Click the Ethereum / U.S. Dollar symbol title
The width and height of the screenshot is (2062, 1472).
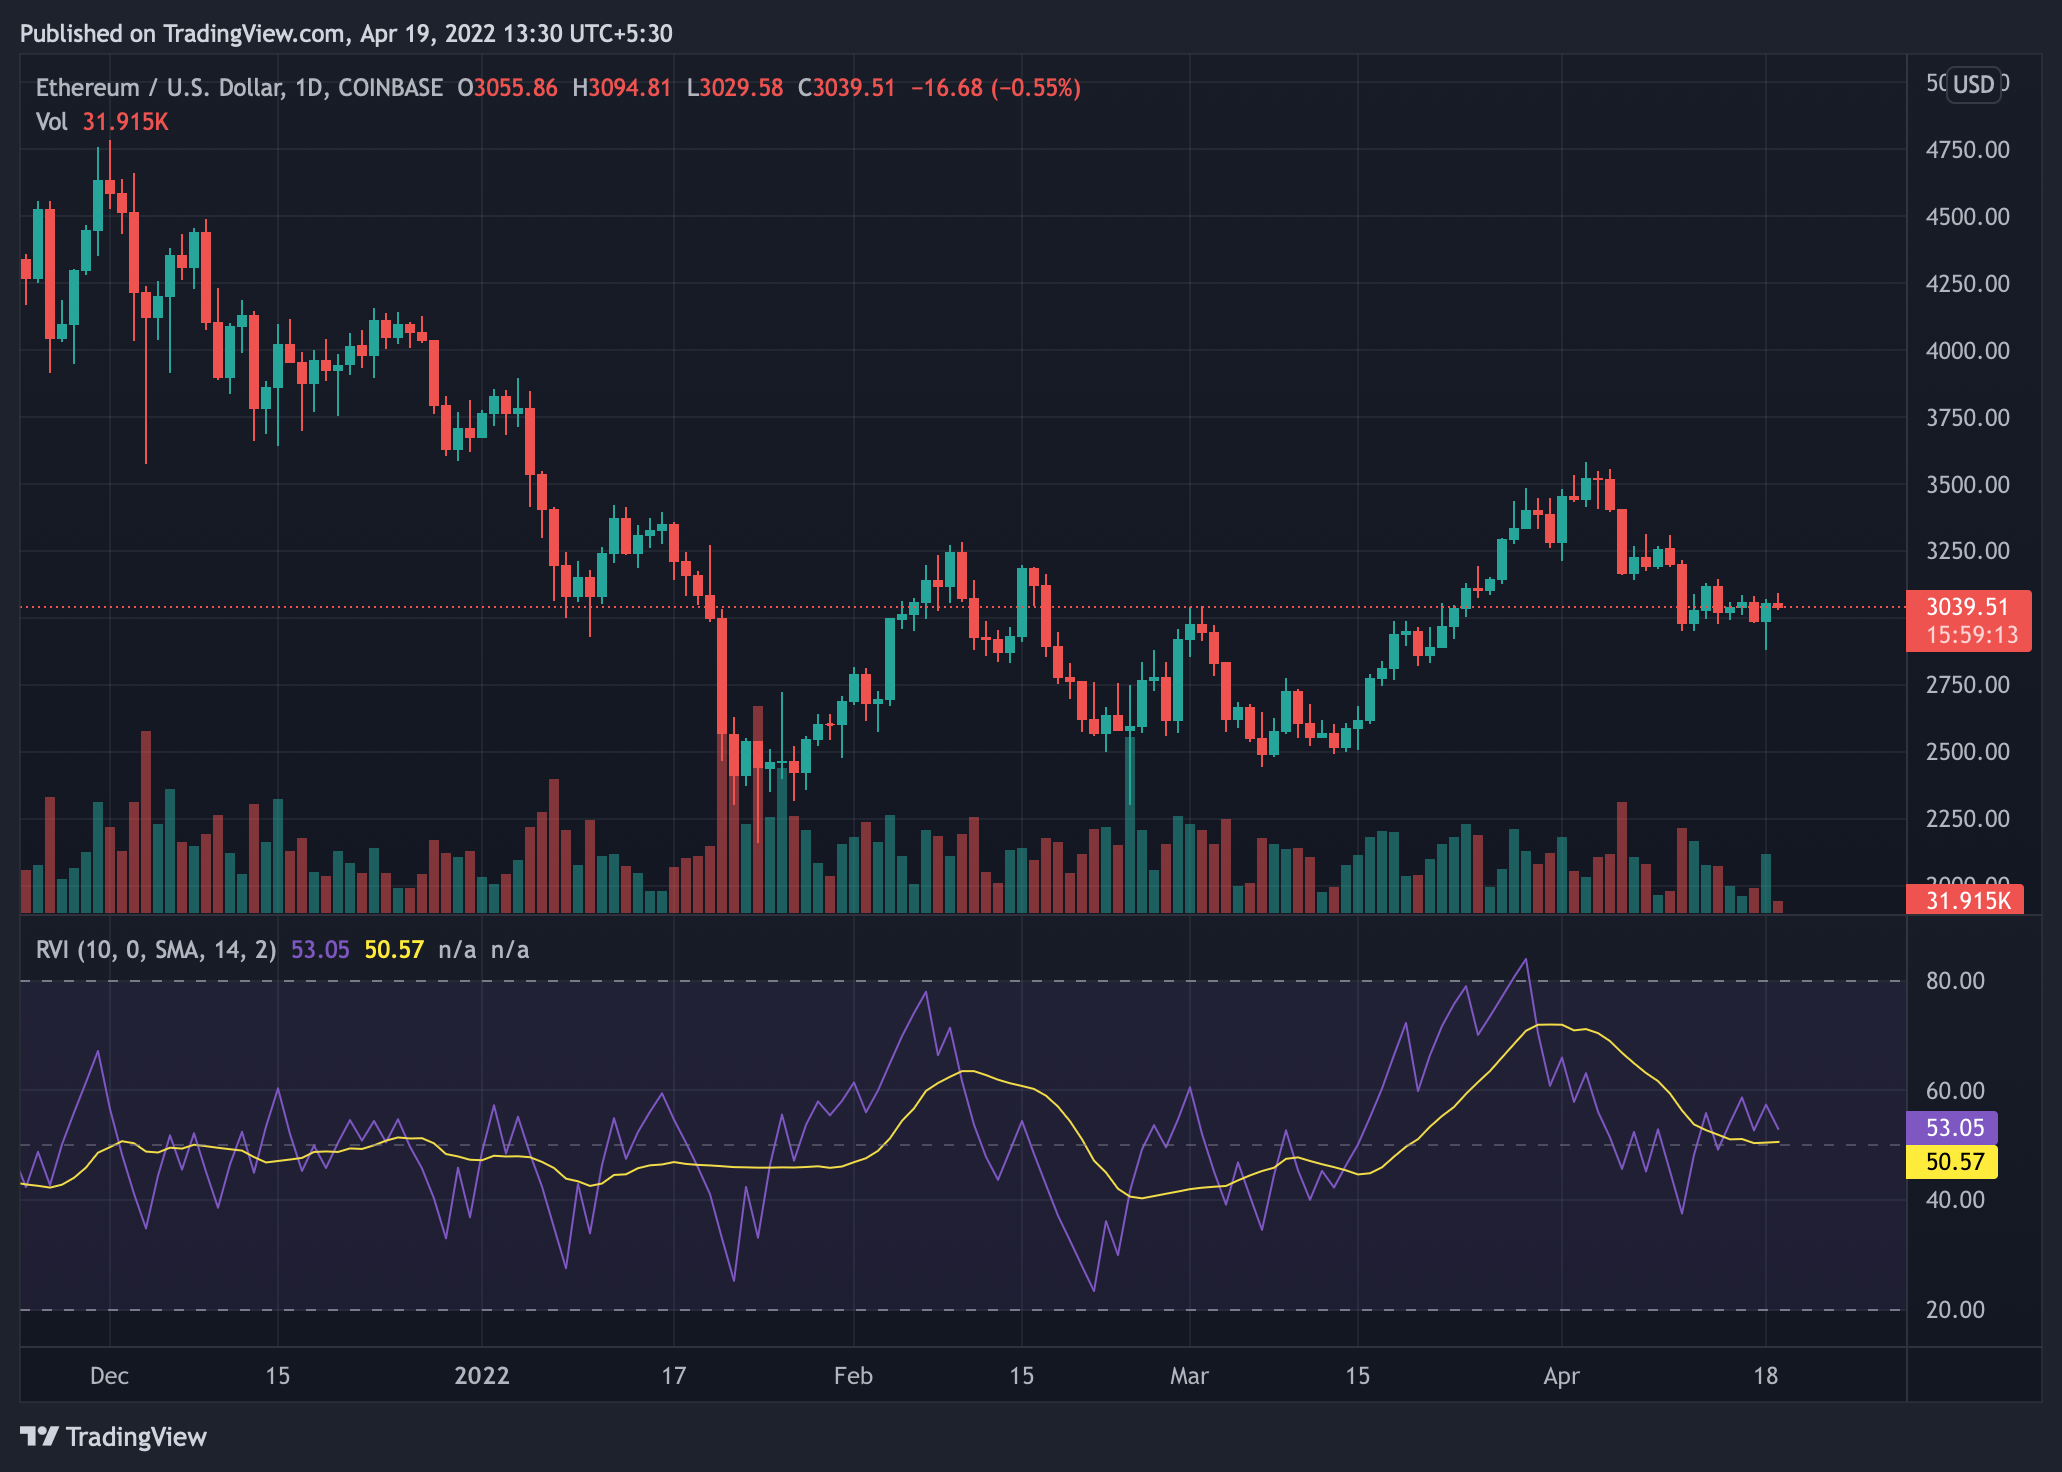pyautogui.click(x=160, y=88)
